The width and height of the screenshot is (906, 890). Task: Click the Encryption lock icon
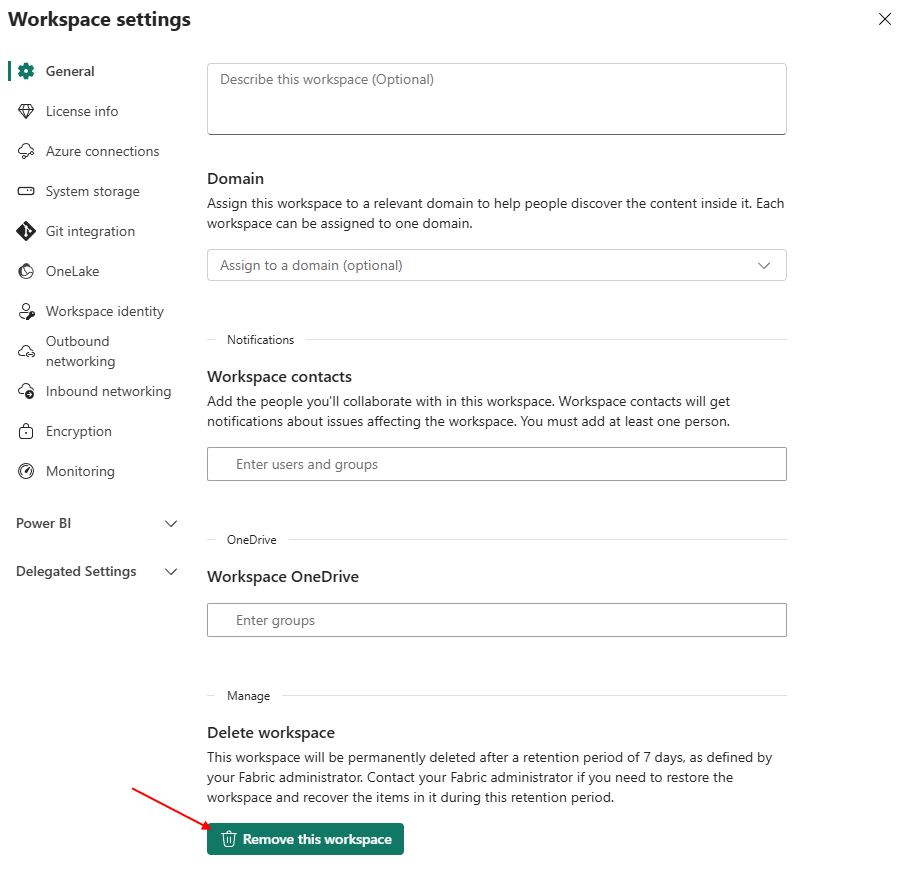(x=26, y=431)
